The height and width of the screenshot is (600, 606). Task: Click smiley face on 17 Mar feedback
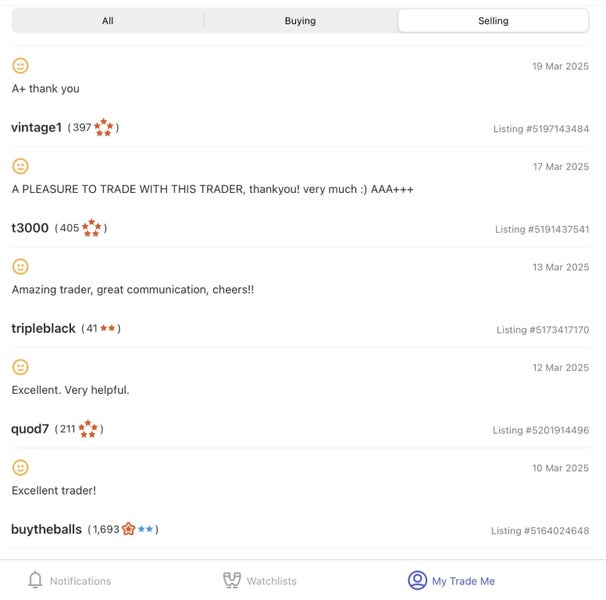pos(20,166)
